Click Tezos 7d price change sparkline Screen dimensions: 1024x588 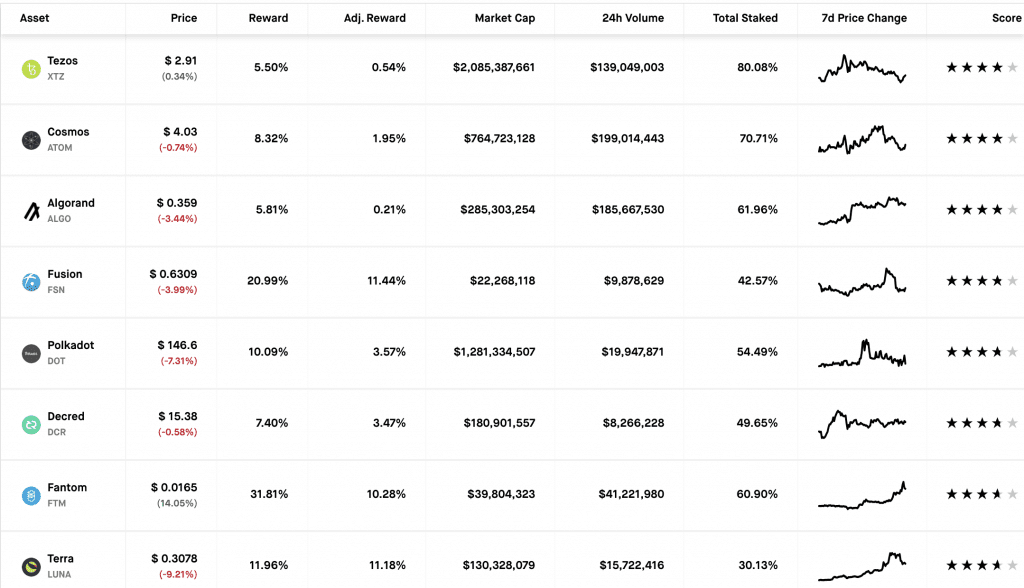(x=862, y=69)
